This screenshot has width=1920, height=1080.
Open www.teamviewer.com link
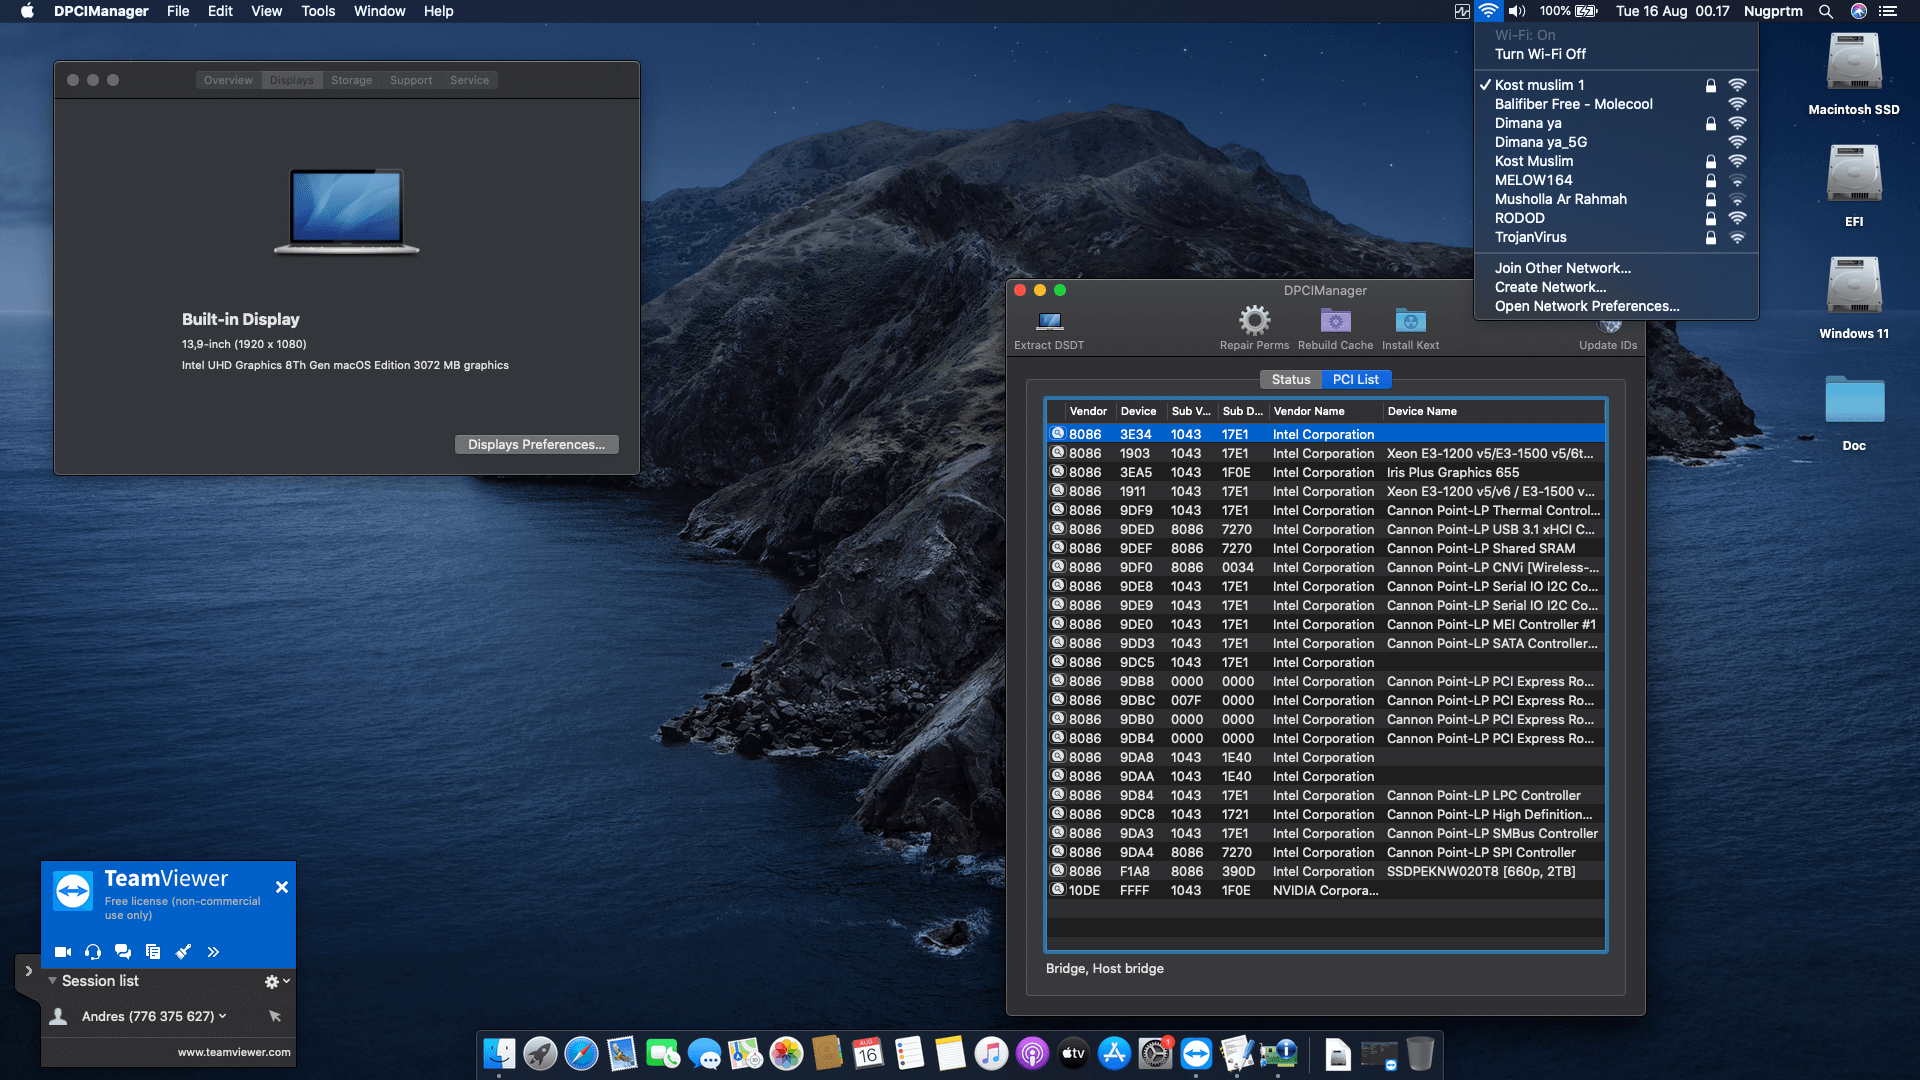tap(234, 1052)
